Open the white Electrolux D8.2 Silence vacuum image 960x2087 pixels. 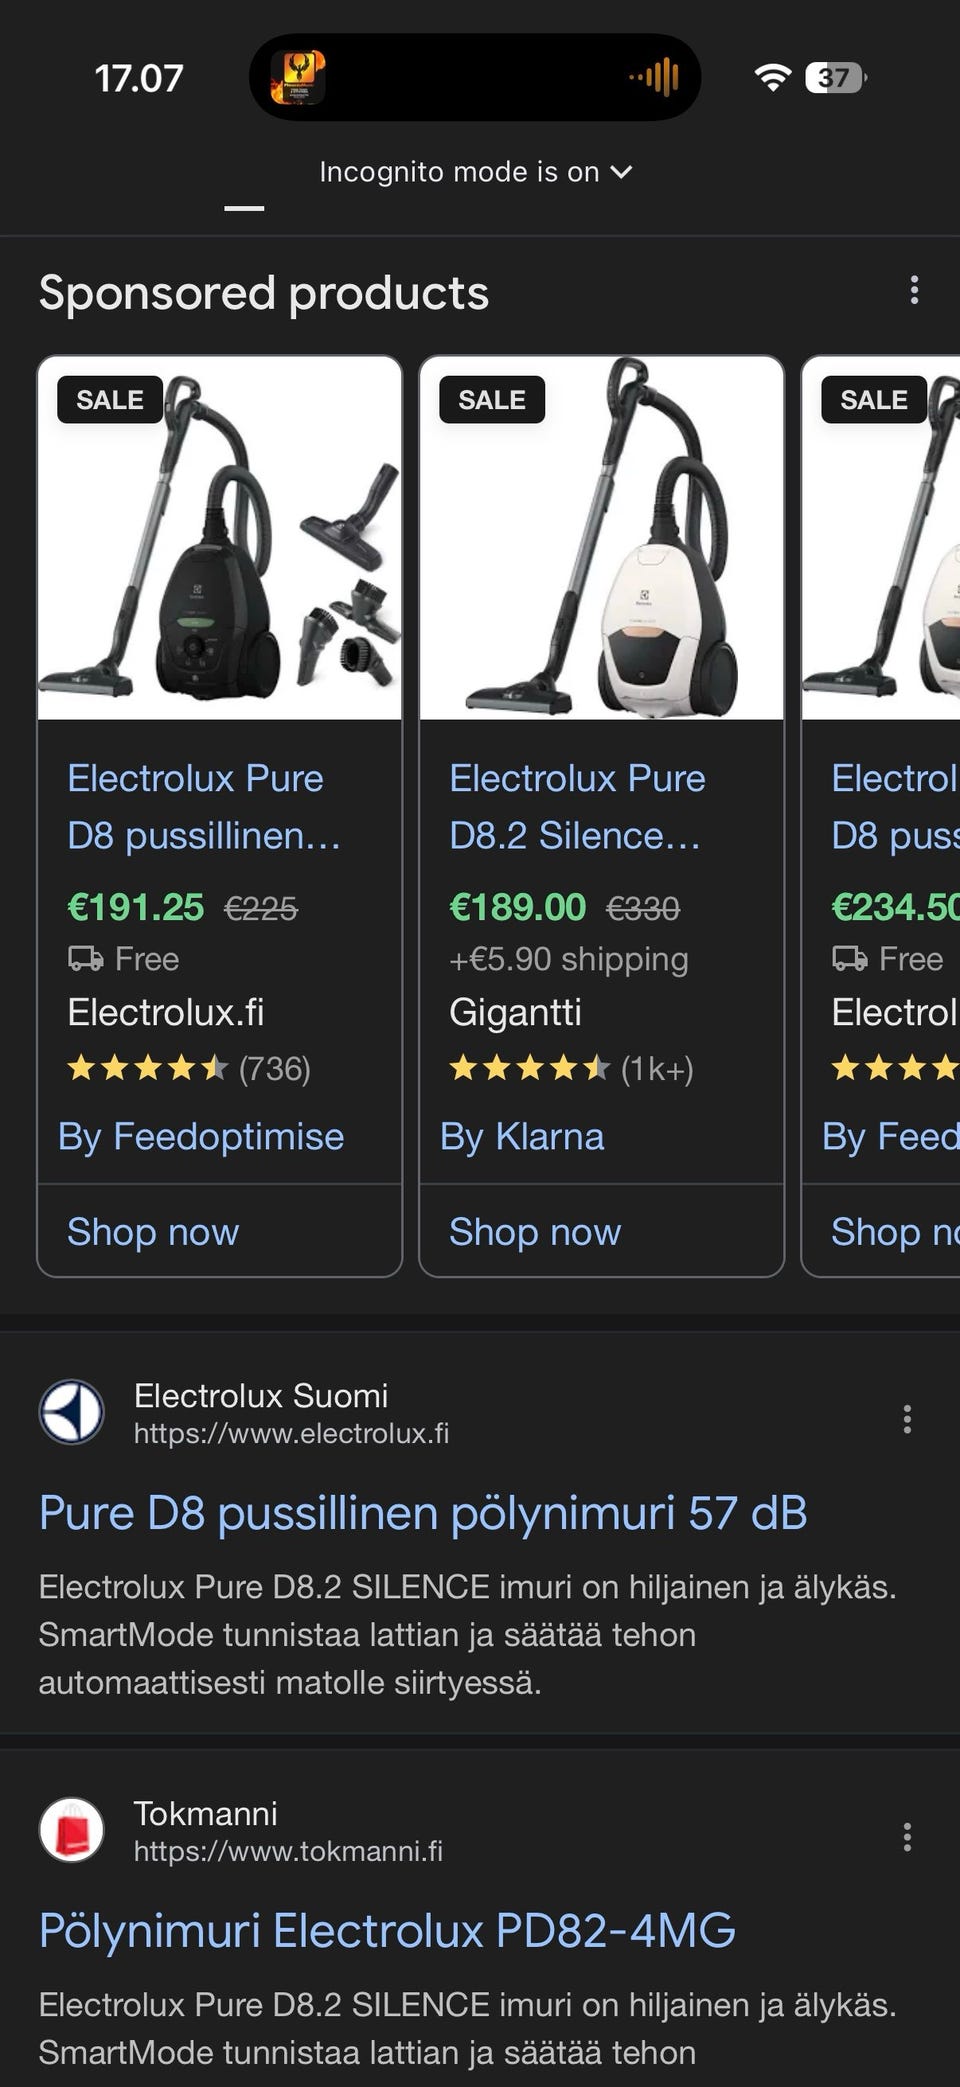point(601,538)
